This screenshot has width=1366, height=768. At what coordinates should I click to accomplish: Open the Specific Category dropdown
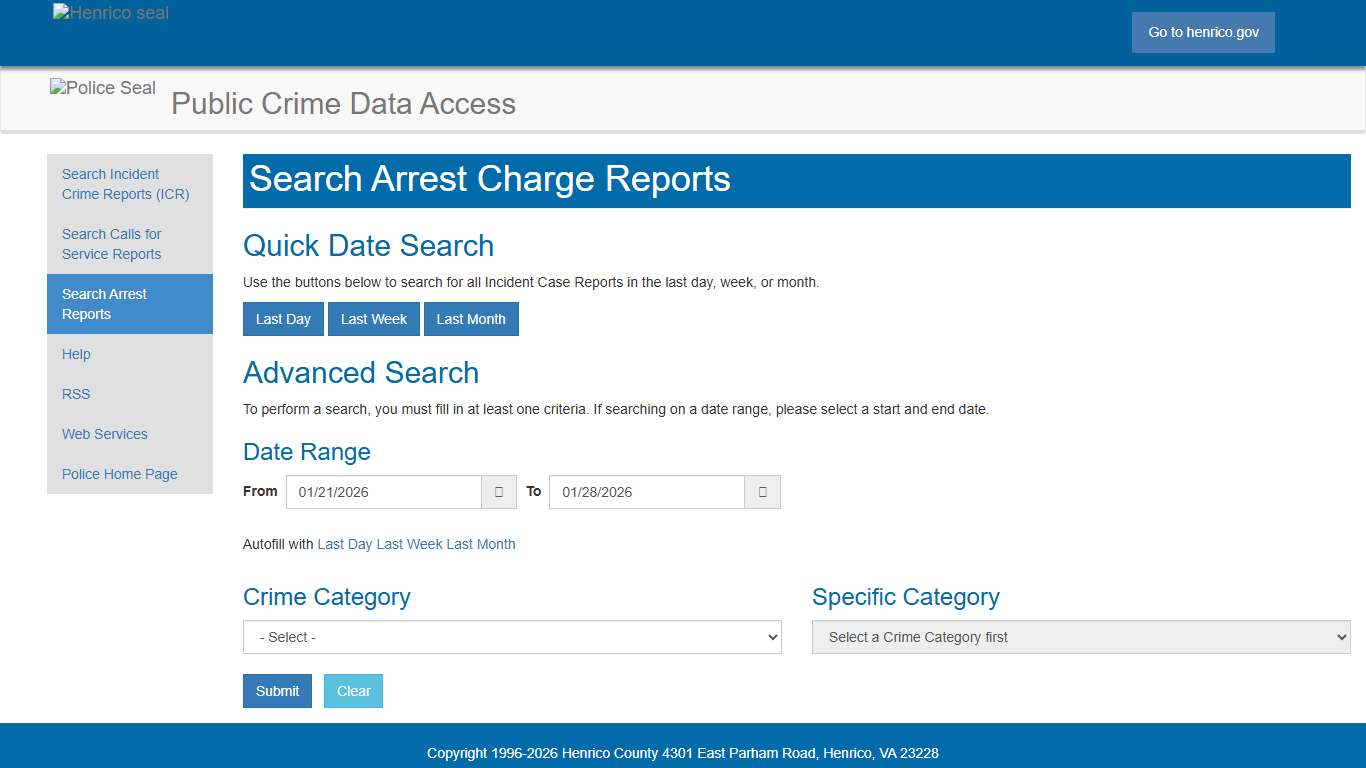click(1080, 637)
